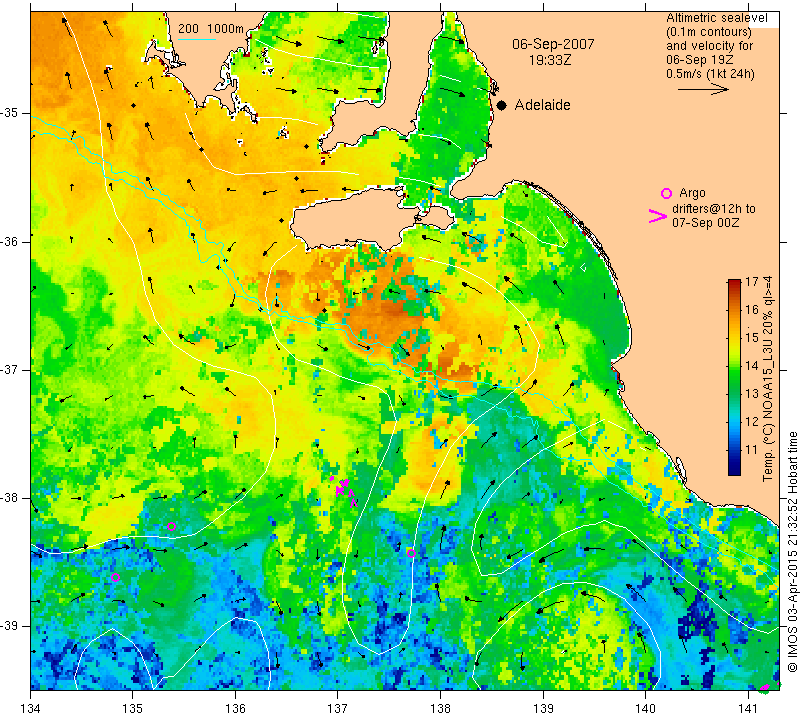Click the 14 label on the temperature scale
This screenshot has height=720, width=800.
[x=752, y=366]
